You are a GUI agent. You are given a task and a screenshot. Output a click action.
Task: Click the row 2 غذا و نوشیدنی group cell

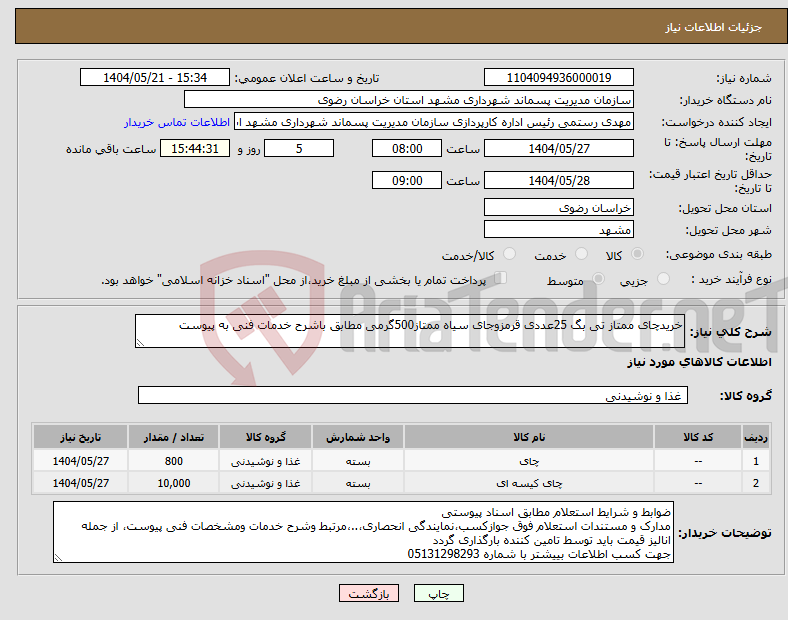(265, 483)
